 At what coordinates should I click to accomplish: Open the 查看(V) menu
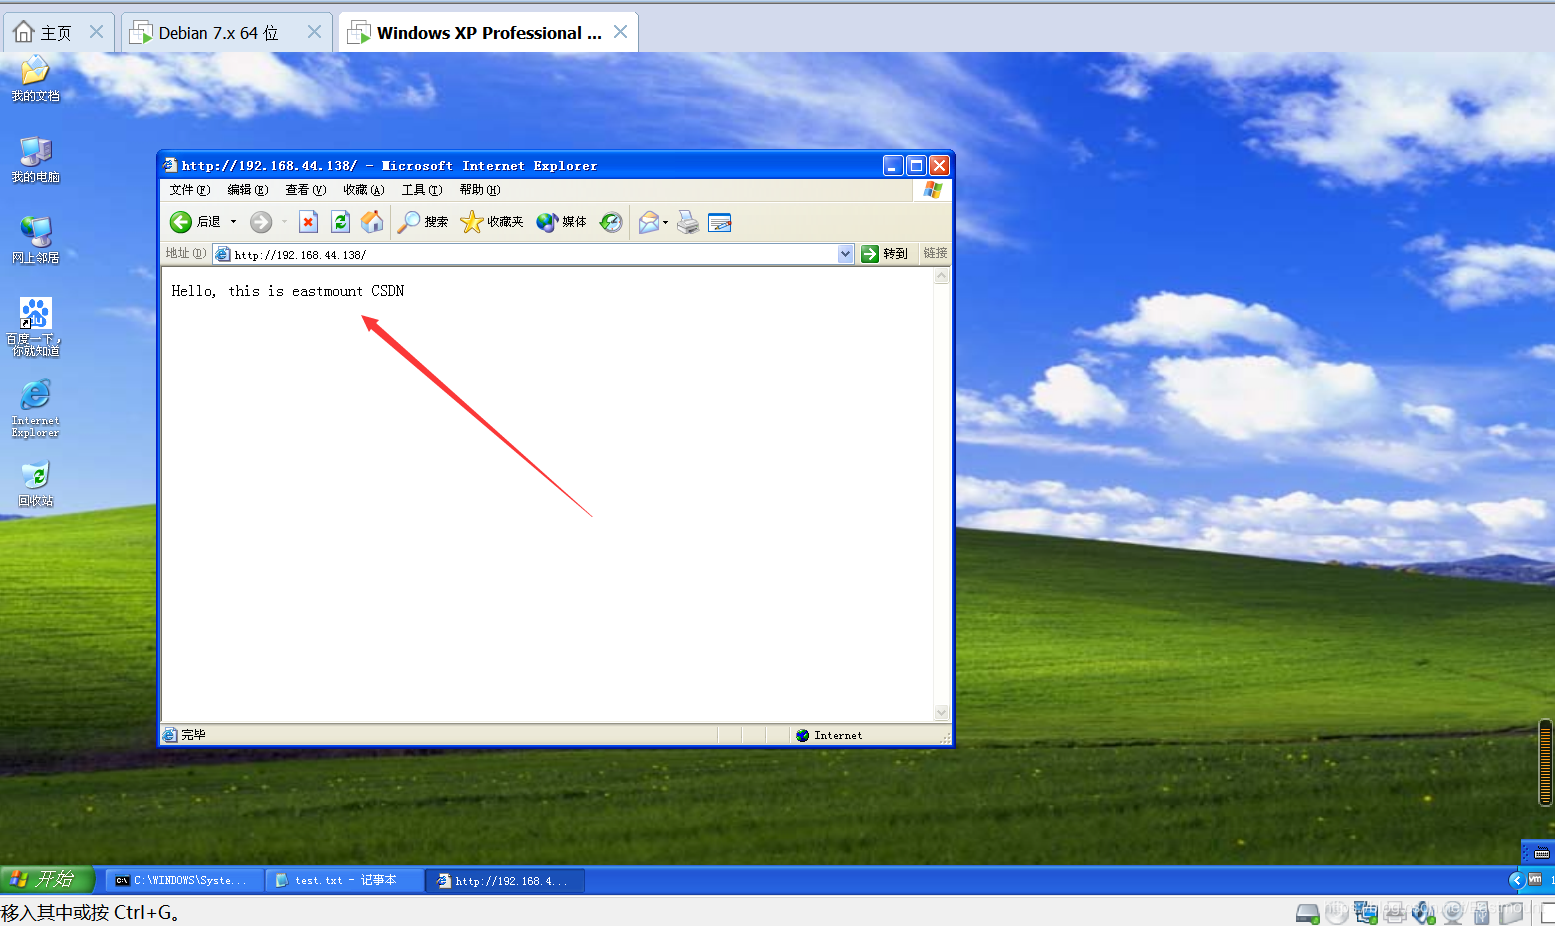[x=305, y=190]
